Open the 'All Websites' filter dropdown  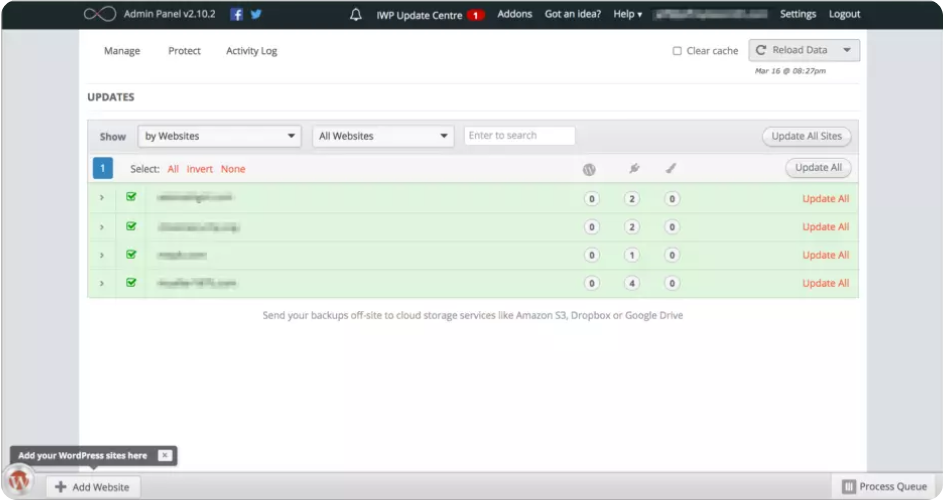click(383, 136)
